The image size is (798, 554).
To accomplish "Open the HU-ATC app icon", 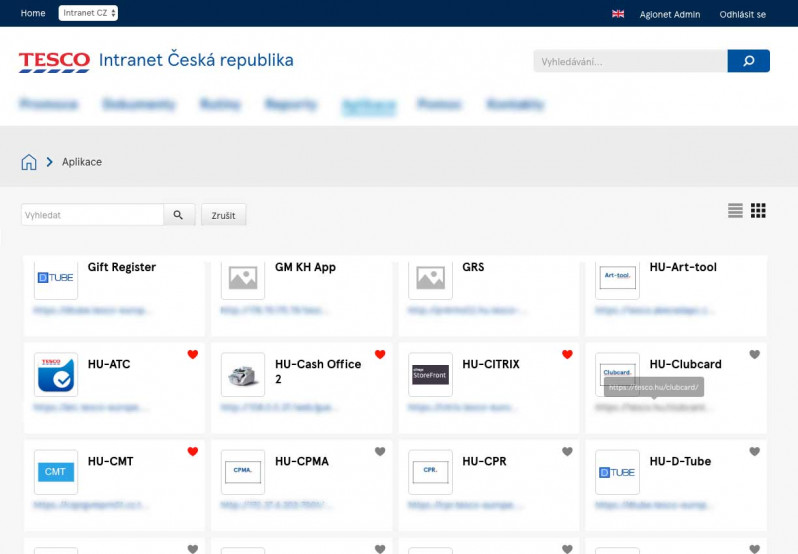I will click(56, 374).
